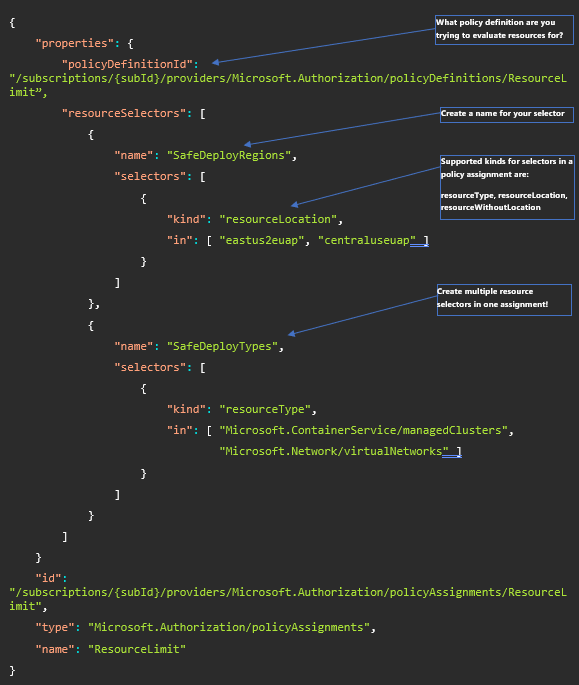
Task: Select the "kind" key beside resourceType
Action: click(186, 409)
